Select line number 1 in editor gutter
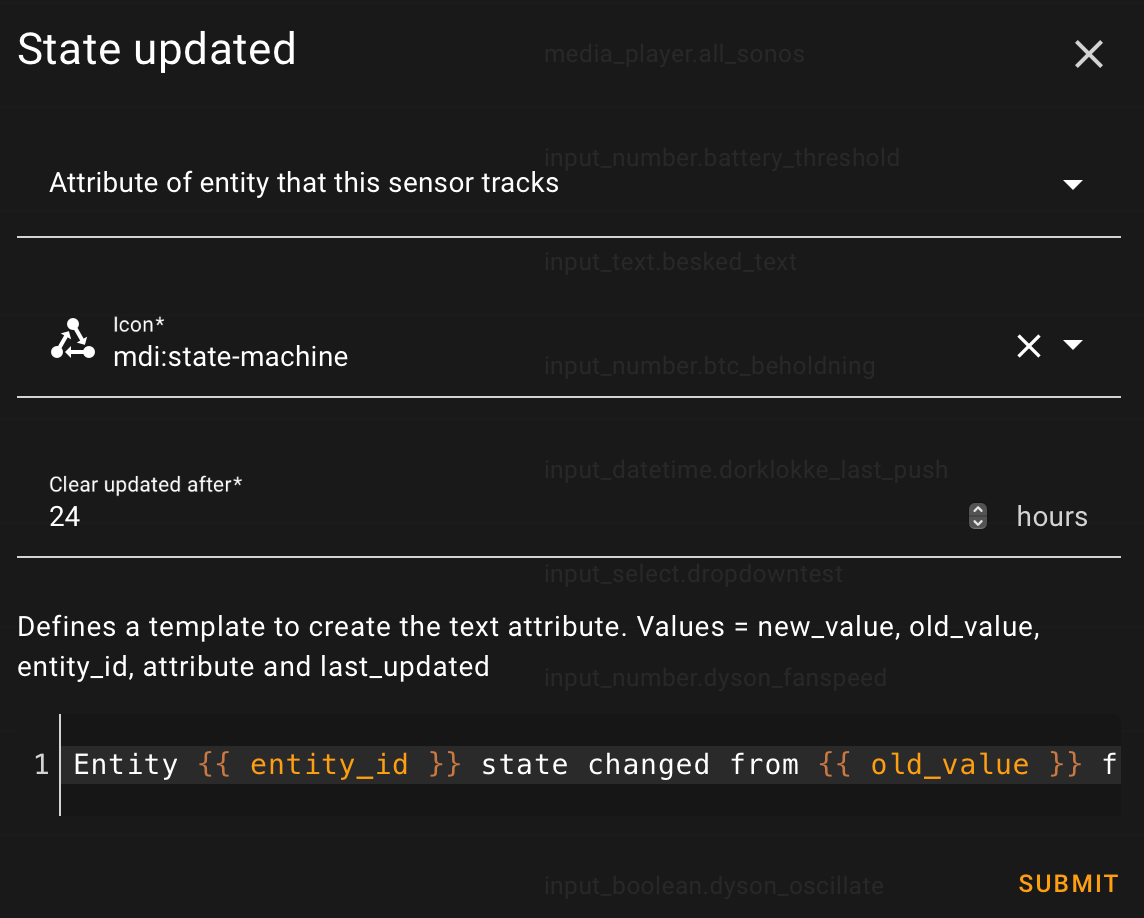 [x=41, y=765]
